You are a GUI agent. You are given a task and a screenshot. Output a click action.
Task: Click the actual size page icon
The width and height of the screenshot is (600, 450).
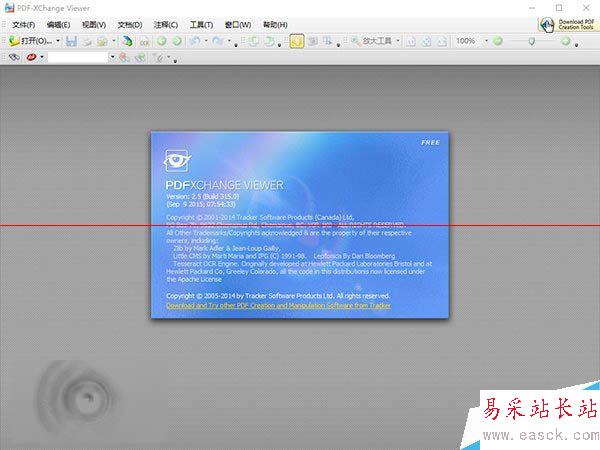click(411, 41)
